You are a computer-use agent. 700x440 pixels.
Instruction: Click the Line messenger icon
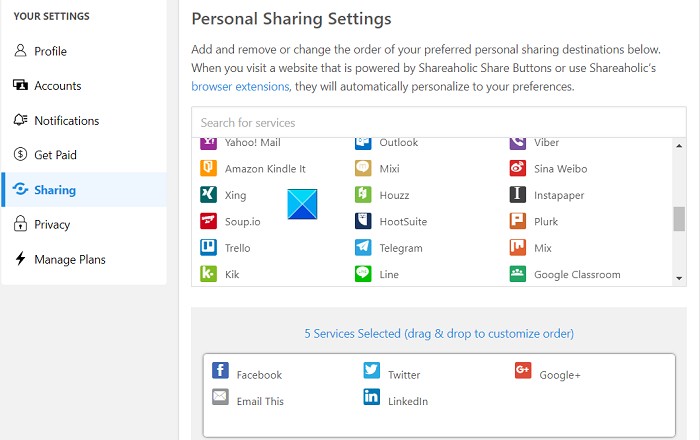(363, 273)
